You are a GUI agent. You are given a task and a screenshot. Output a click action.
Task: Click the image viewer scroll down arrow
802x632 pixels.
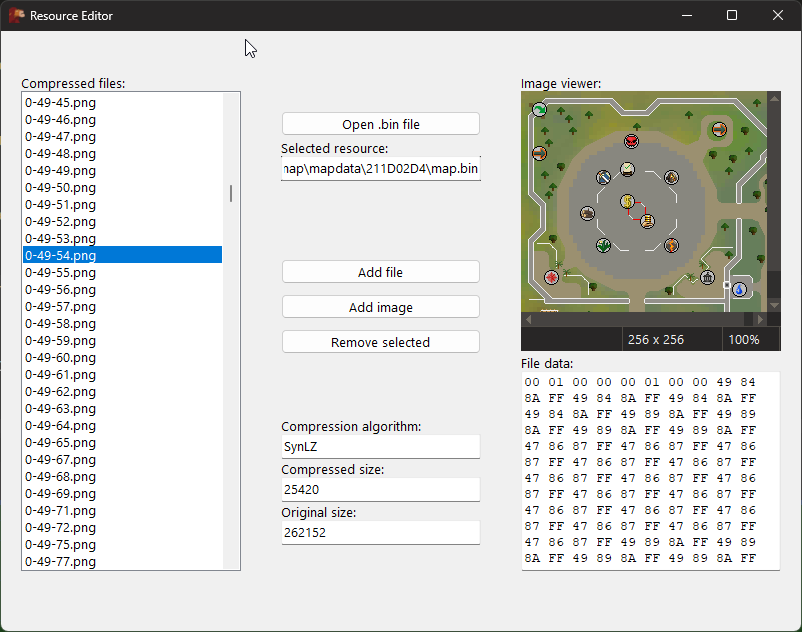(773, 304)
